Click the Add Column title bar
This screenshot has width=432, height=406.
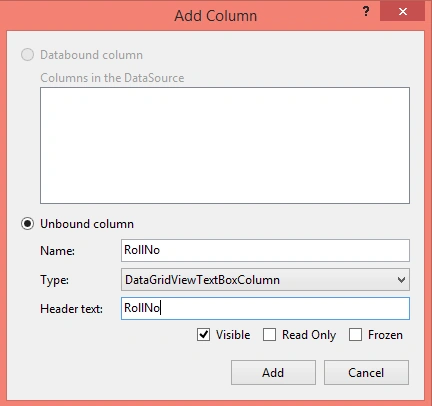pos(216,16)
